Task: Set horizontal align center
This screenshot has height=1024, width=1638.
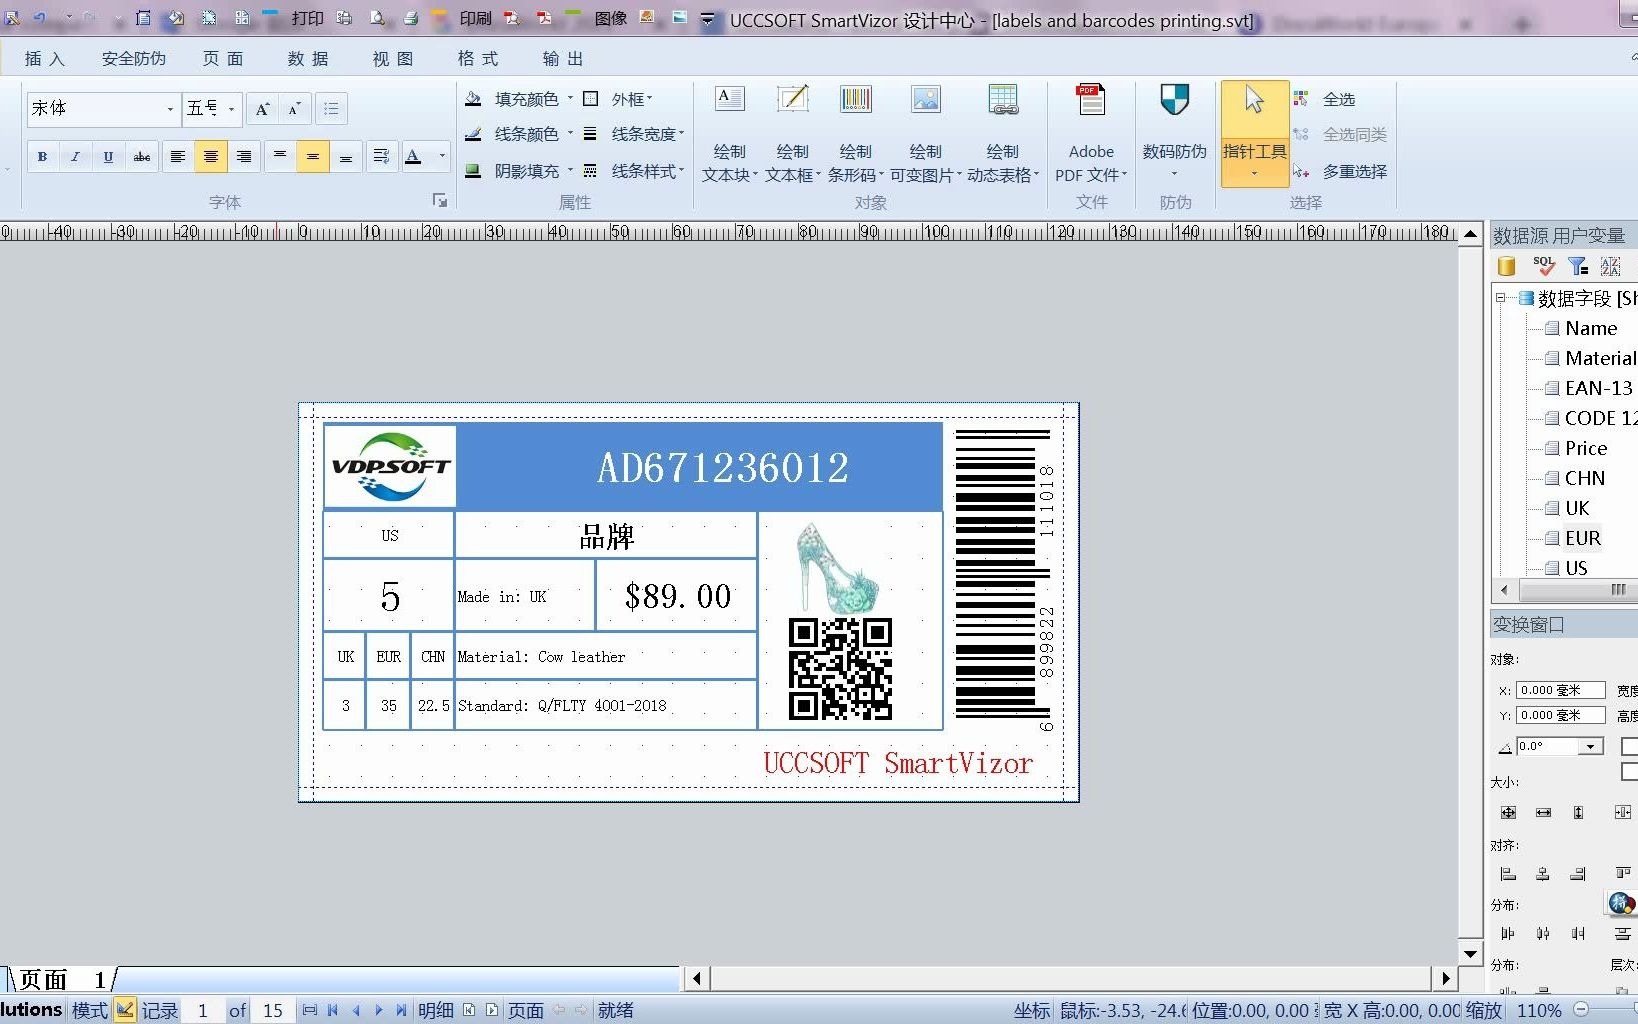Action: click(210, 156)
